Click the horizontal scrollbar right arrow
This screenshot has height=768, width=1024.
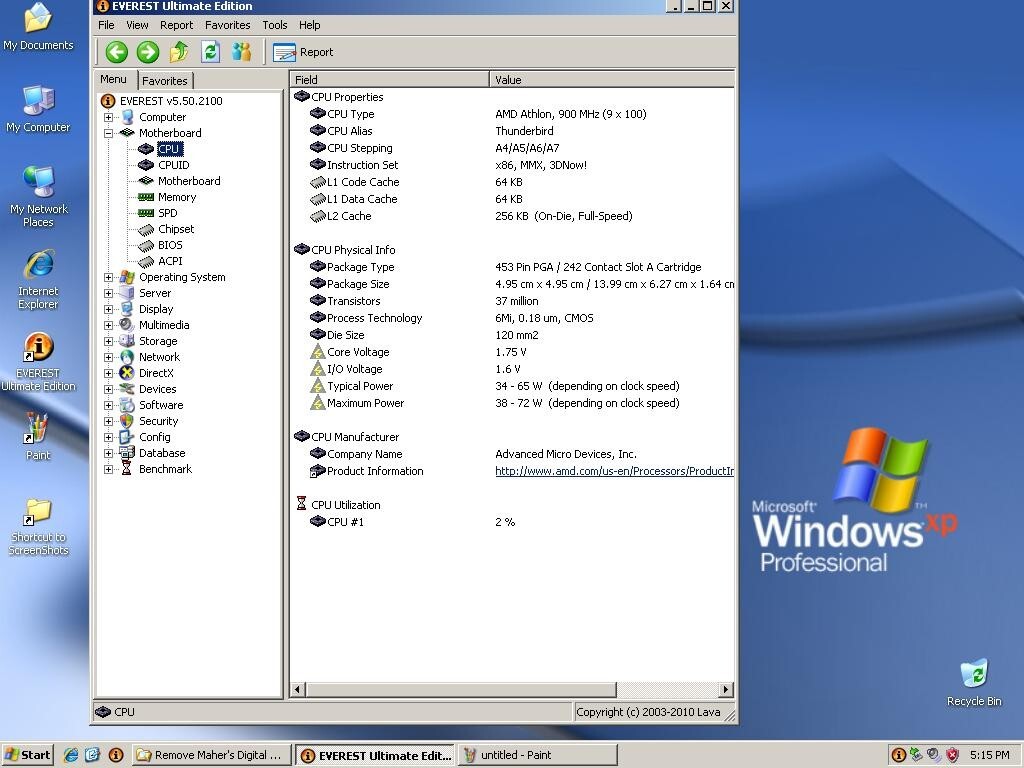coord(726,689)
